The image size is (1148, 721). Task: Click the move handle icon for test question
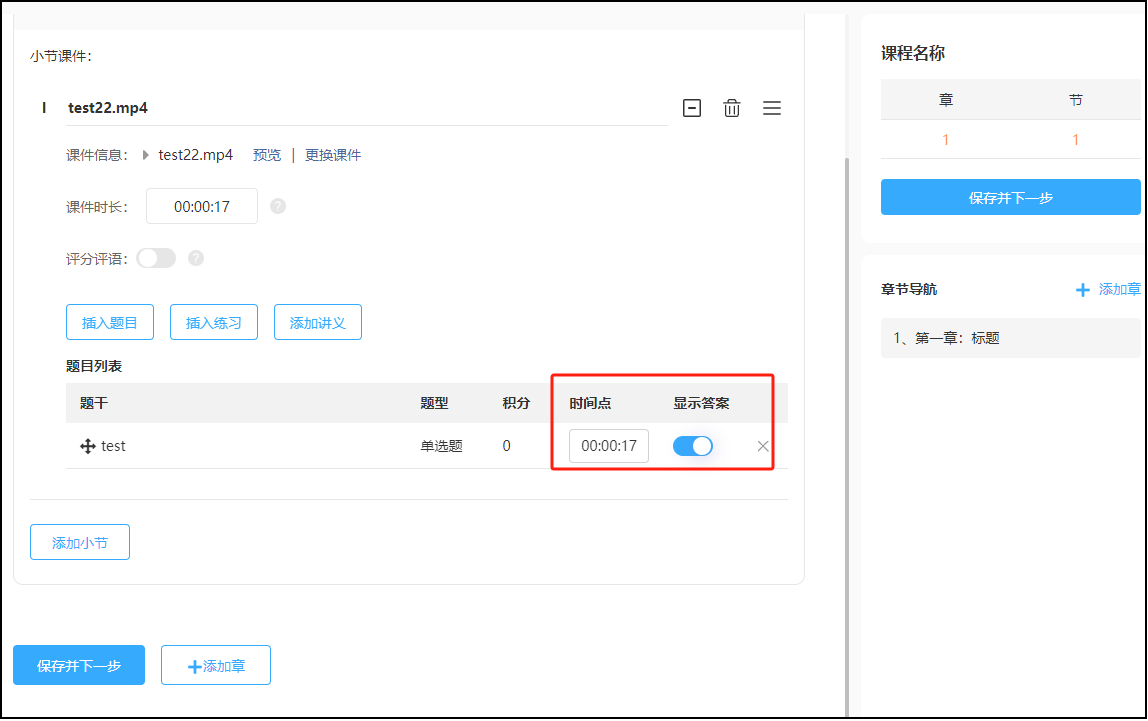click(x=88, y=447)
